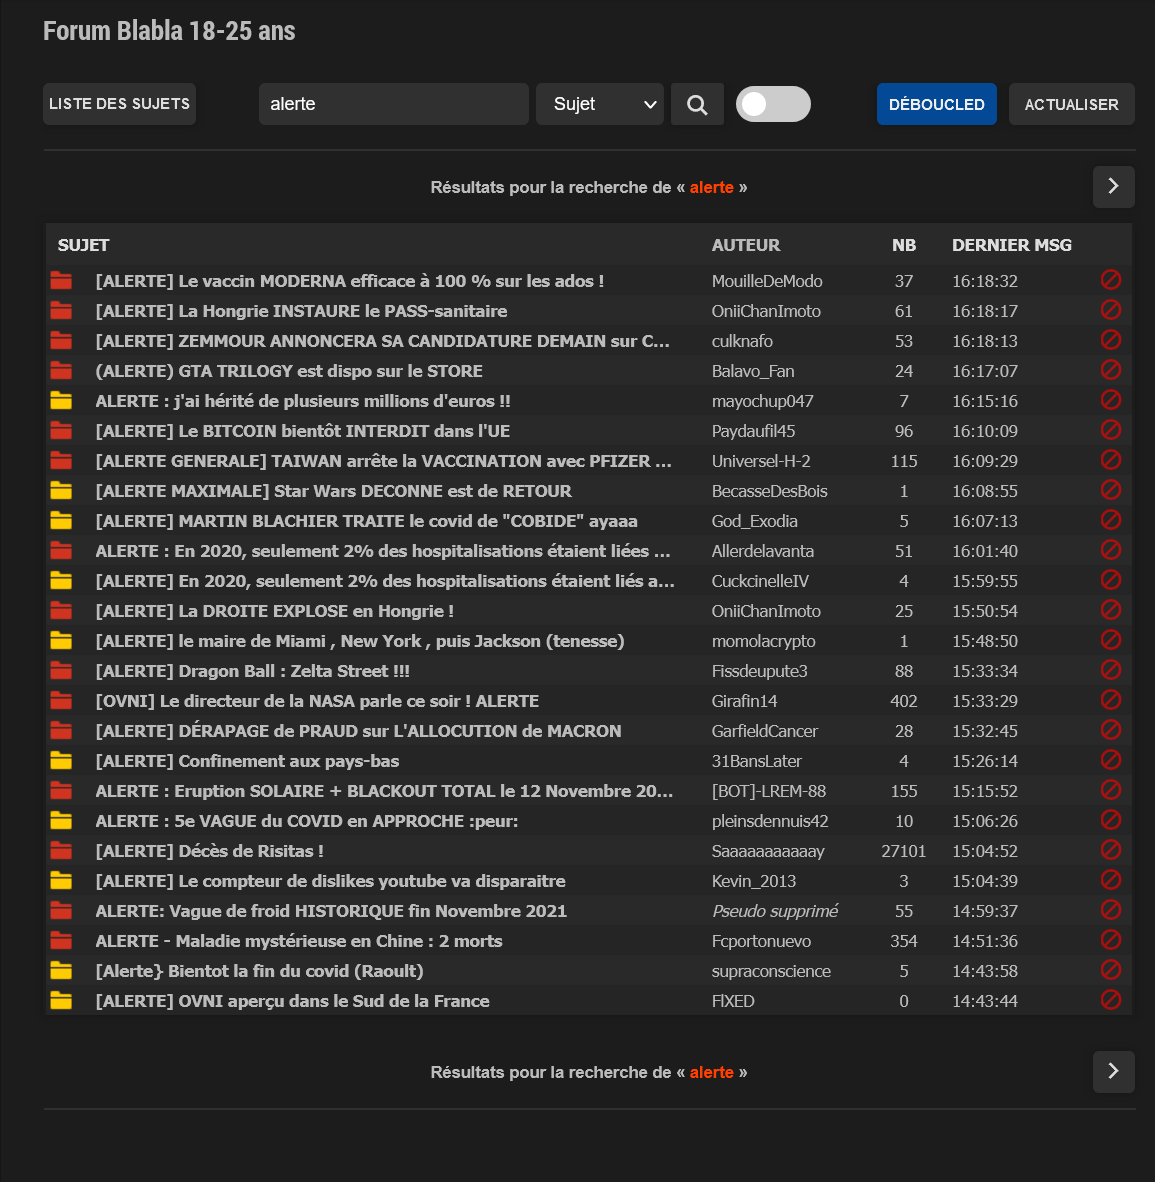Click last message time 16:18:32
This screenshot has width=1155, height=1182.
(x=985, y=281)
